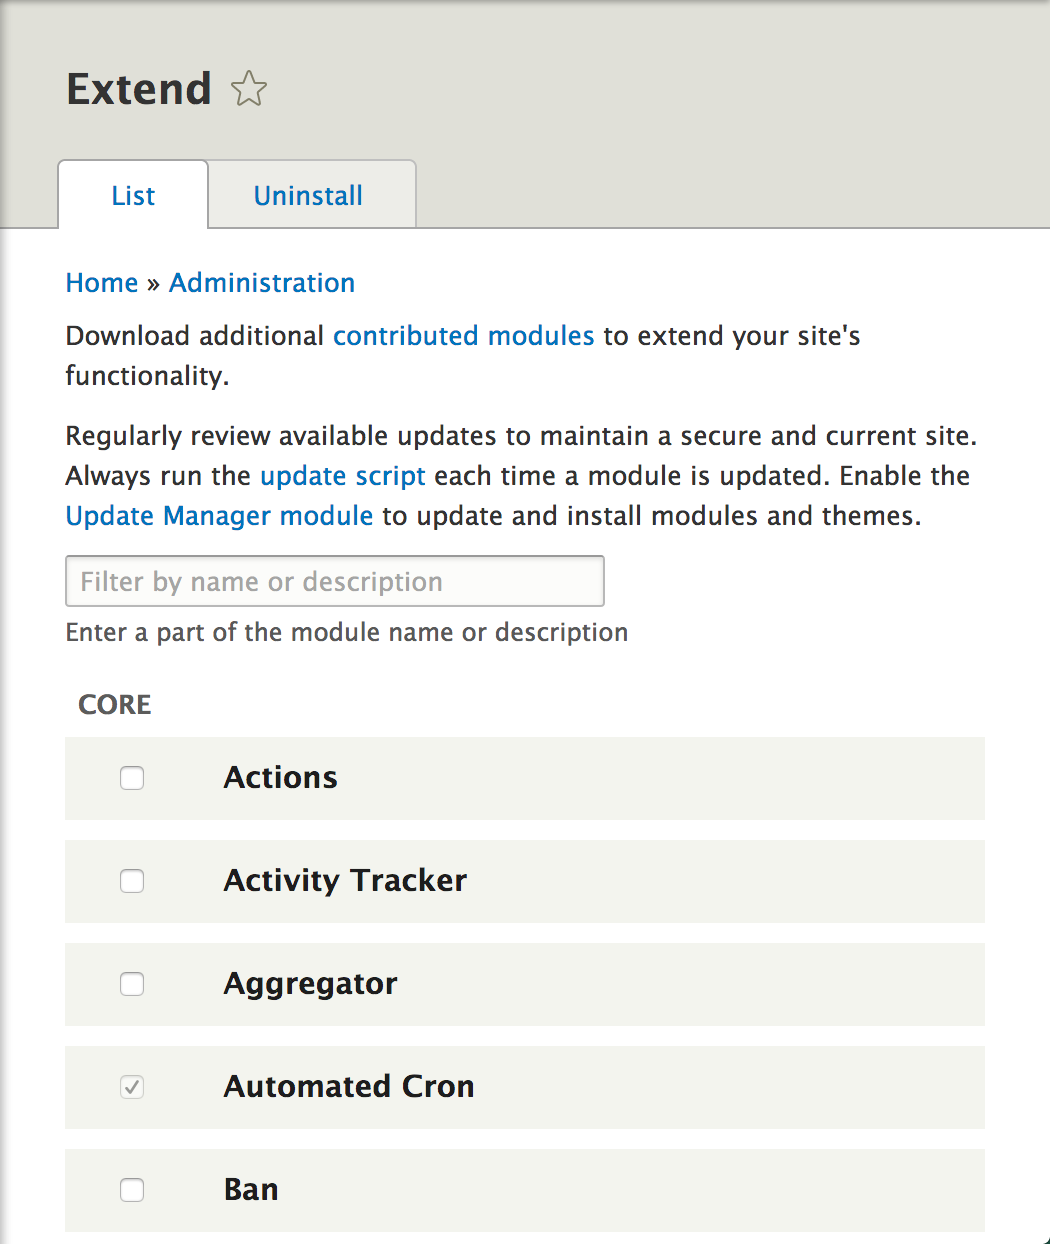Tick the Activity Tracker checkbox
This screenshot has height=1244, width=1050.
coord(132,881)
